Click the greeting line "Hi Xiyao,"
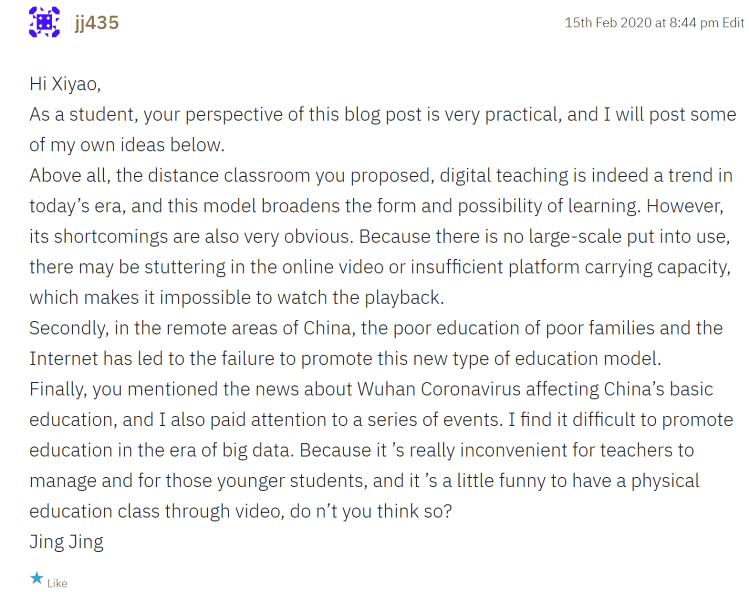Screen dimensions: 749x592 pos(68,84)
